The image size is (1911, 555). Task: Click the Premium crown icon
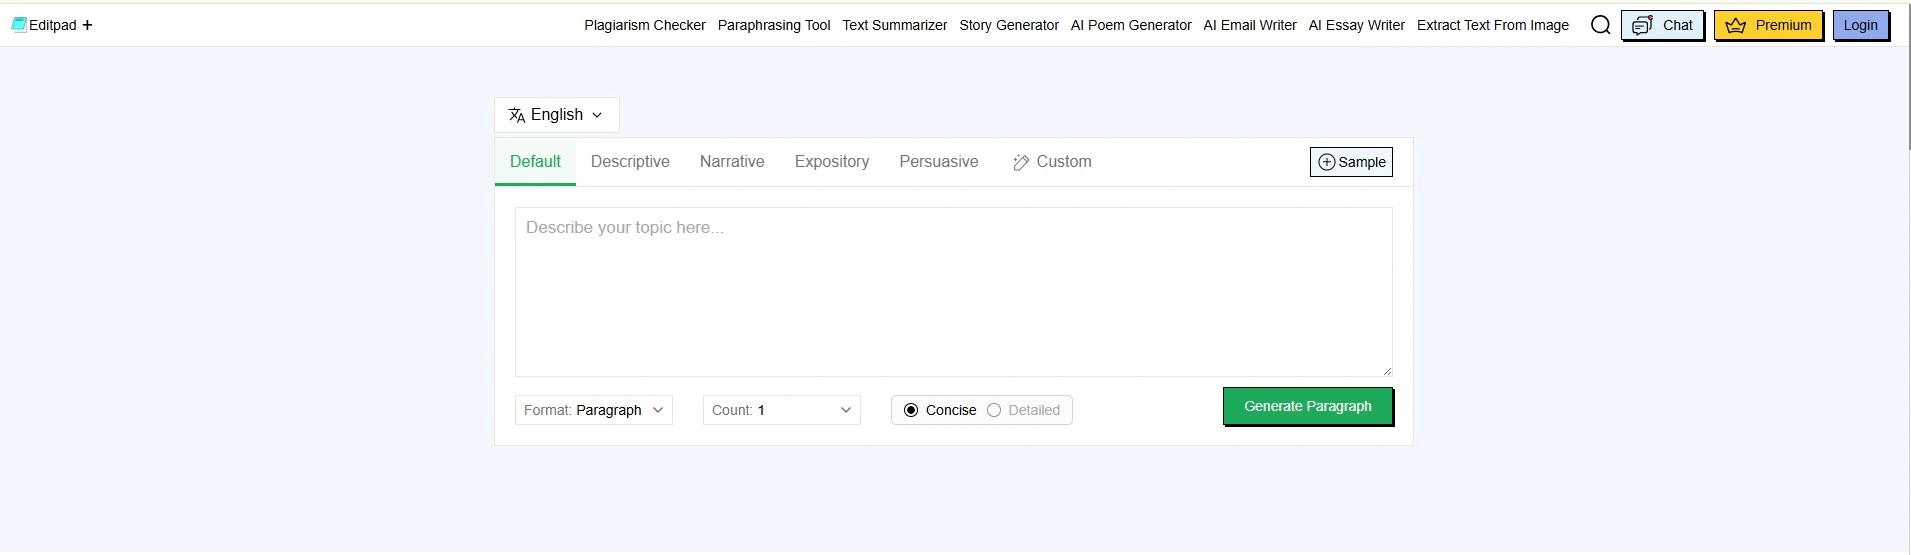point(1736,26)
